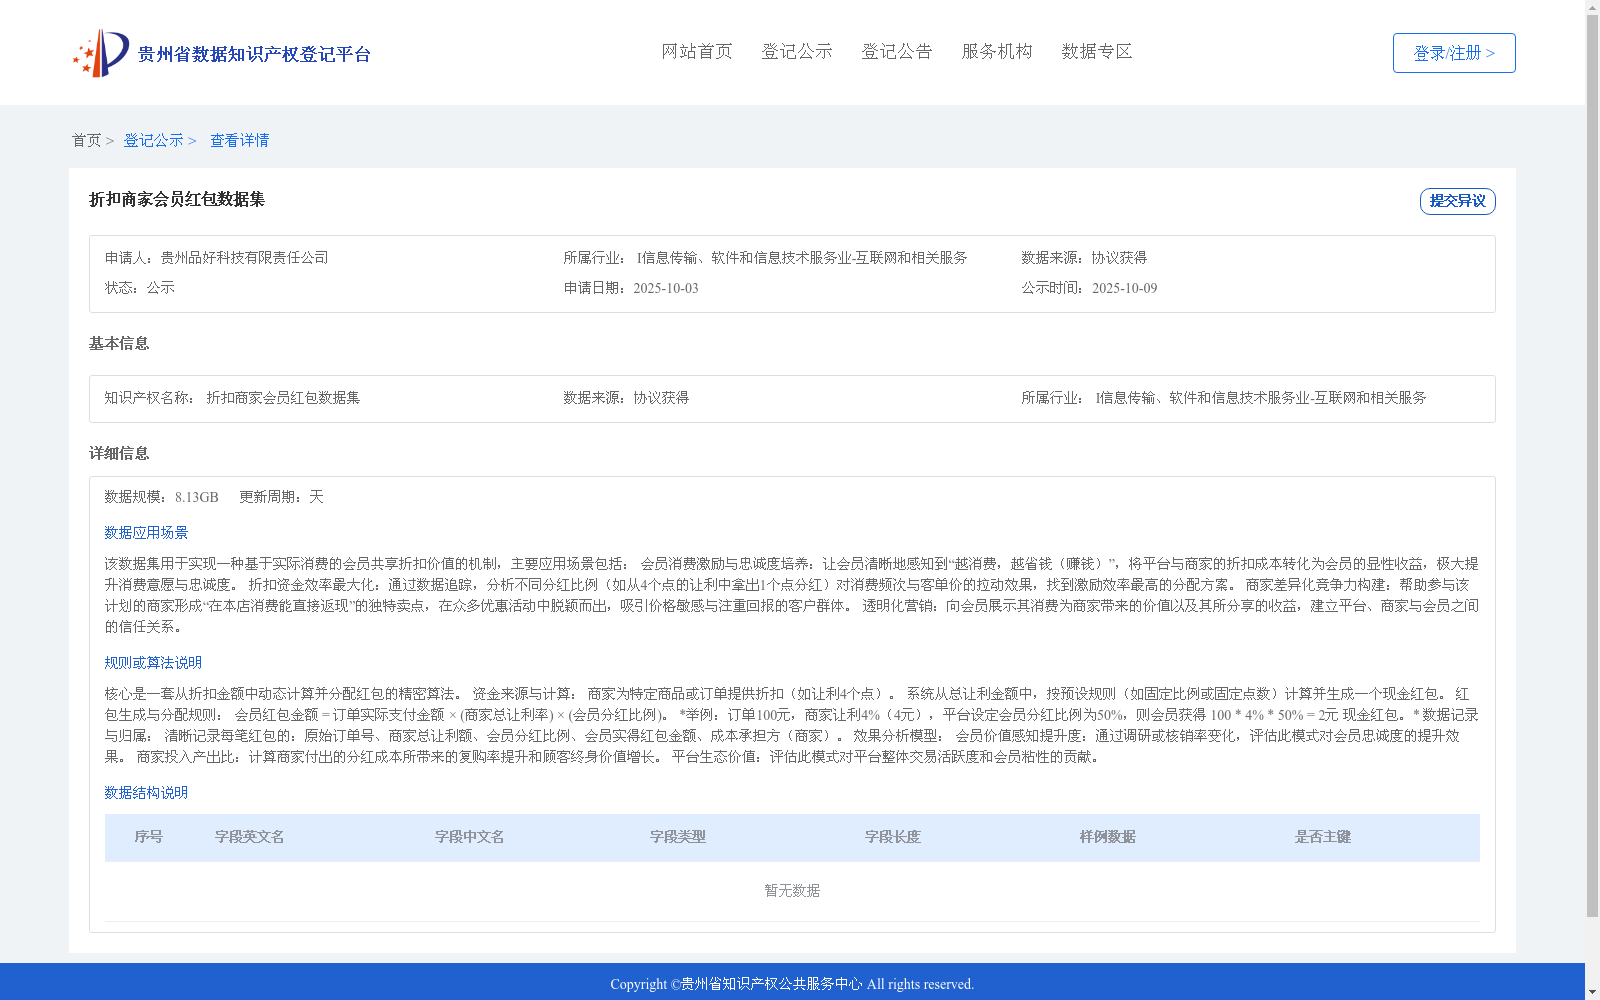Click the 暂无数据 empty table message

(792, 891)
